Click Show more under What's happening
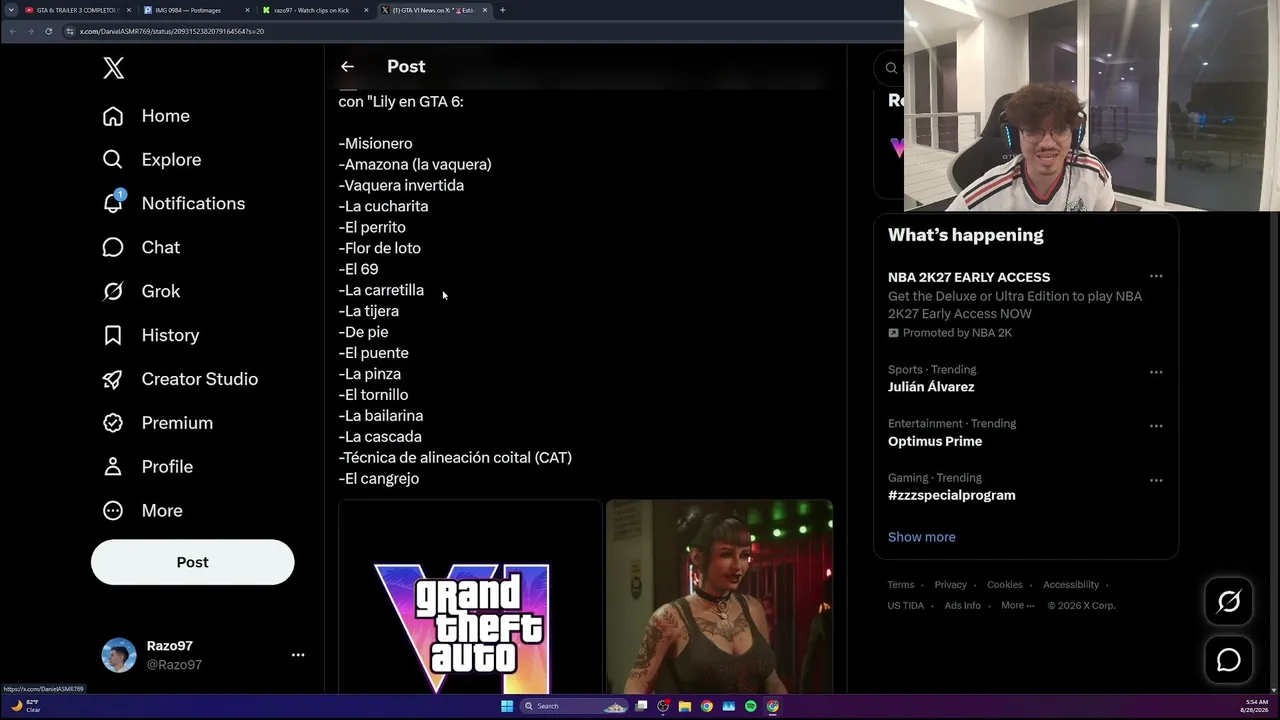Image resolution: width=1280 pixels, height=720 pixels. pos(922,537)
